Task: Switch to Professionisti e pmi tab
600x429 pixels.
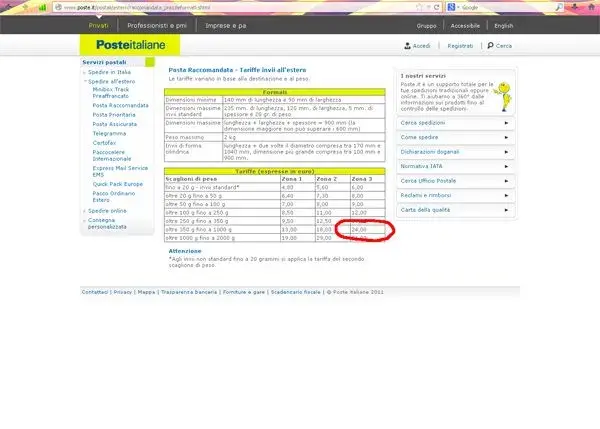Action: coord(157,26)
